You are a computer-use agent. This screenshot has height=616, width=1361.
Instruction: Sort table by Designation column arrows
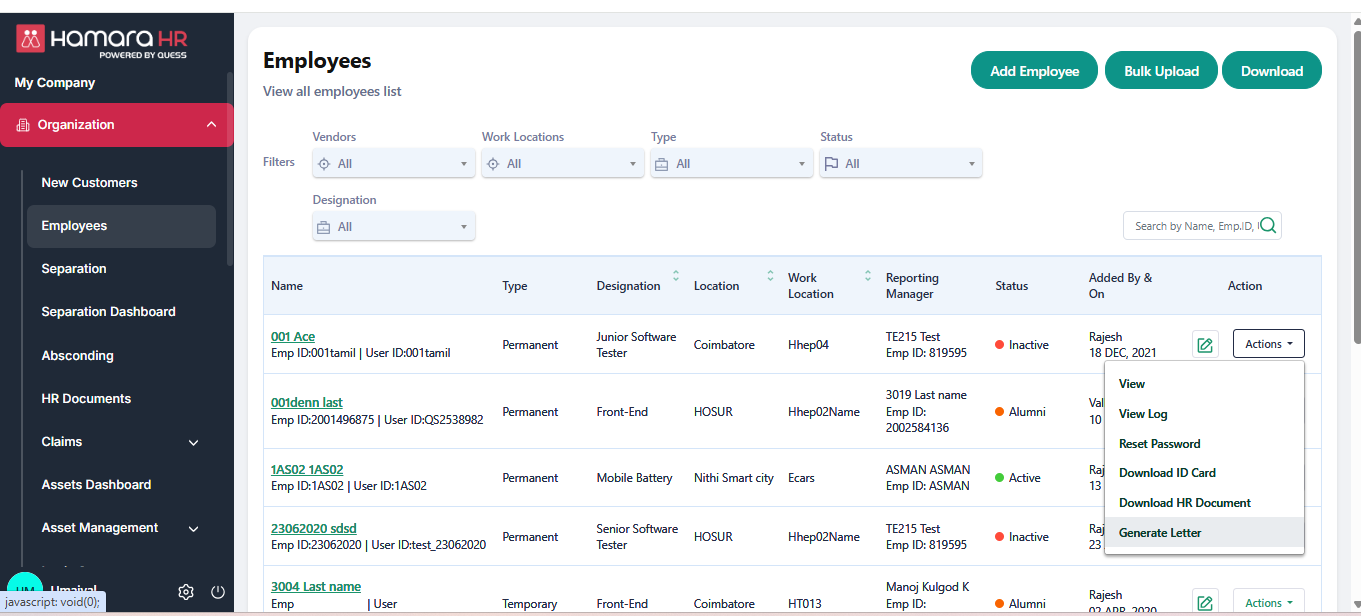pos(675,276)
